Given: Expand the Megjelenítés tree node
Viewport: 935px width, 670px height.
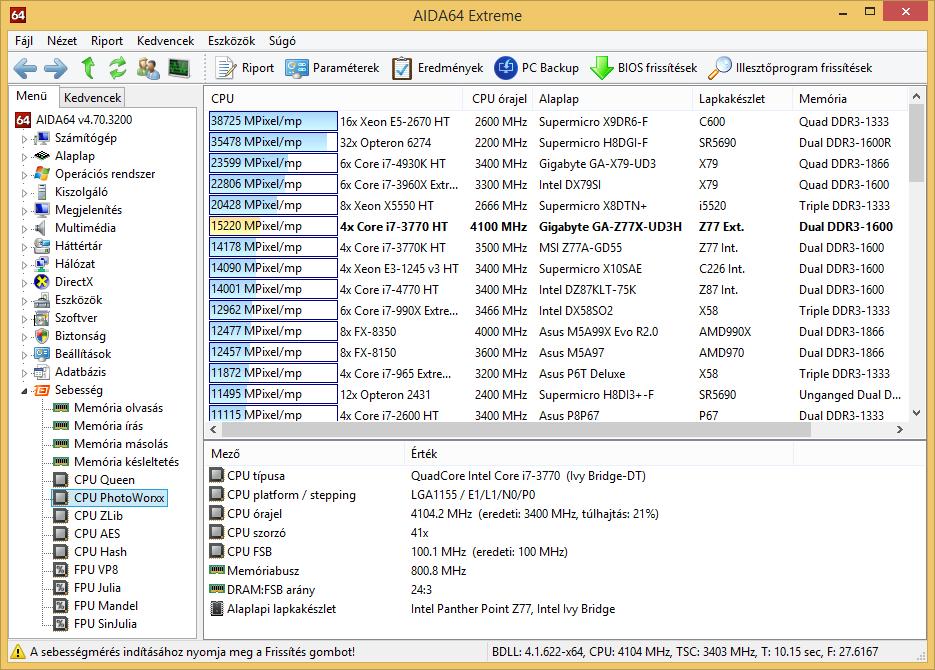Looking at the screenshot, I should (x=24, y=210).
